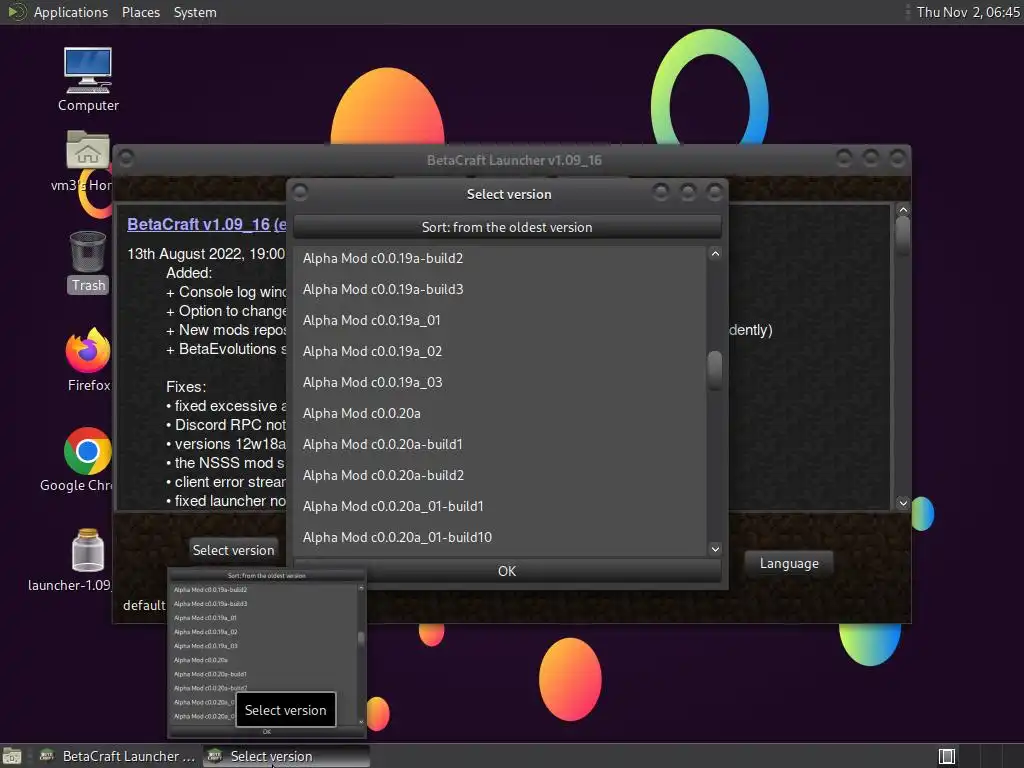The height and width of the screenshot is (768, 1024).
Task: Maximize the BetaCraft Launcher window
Action: point(871,158)
